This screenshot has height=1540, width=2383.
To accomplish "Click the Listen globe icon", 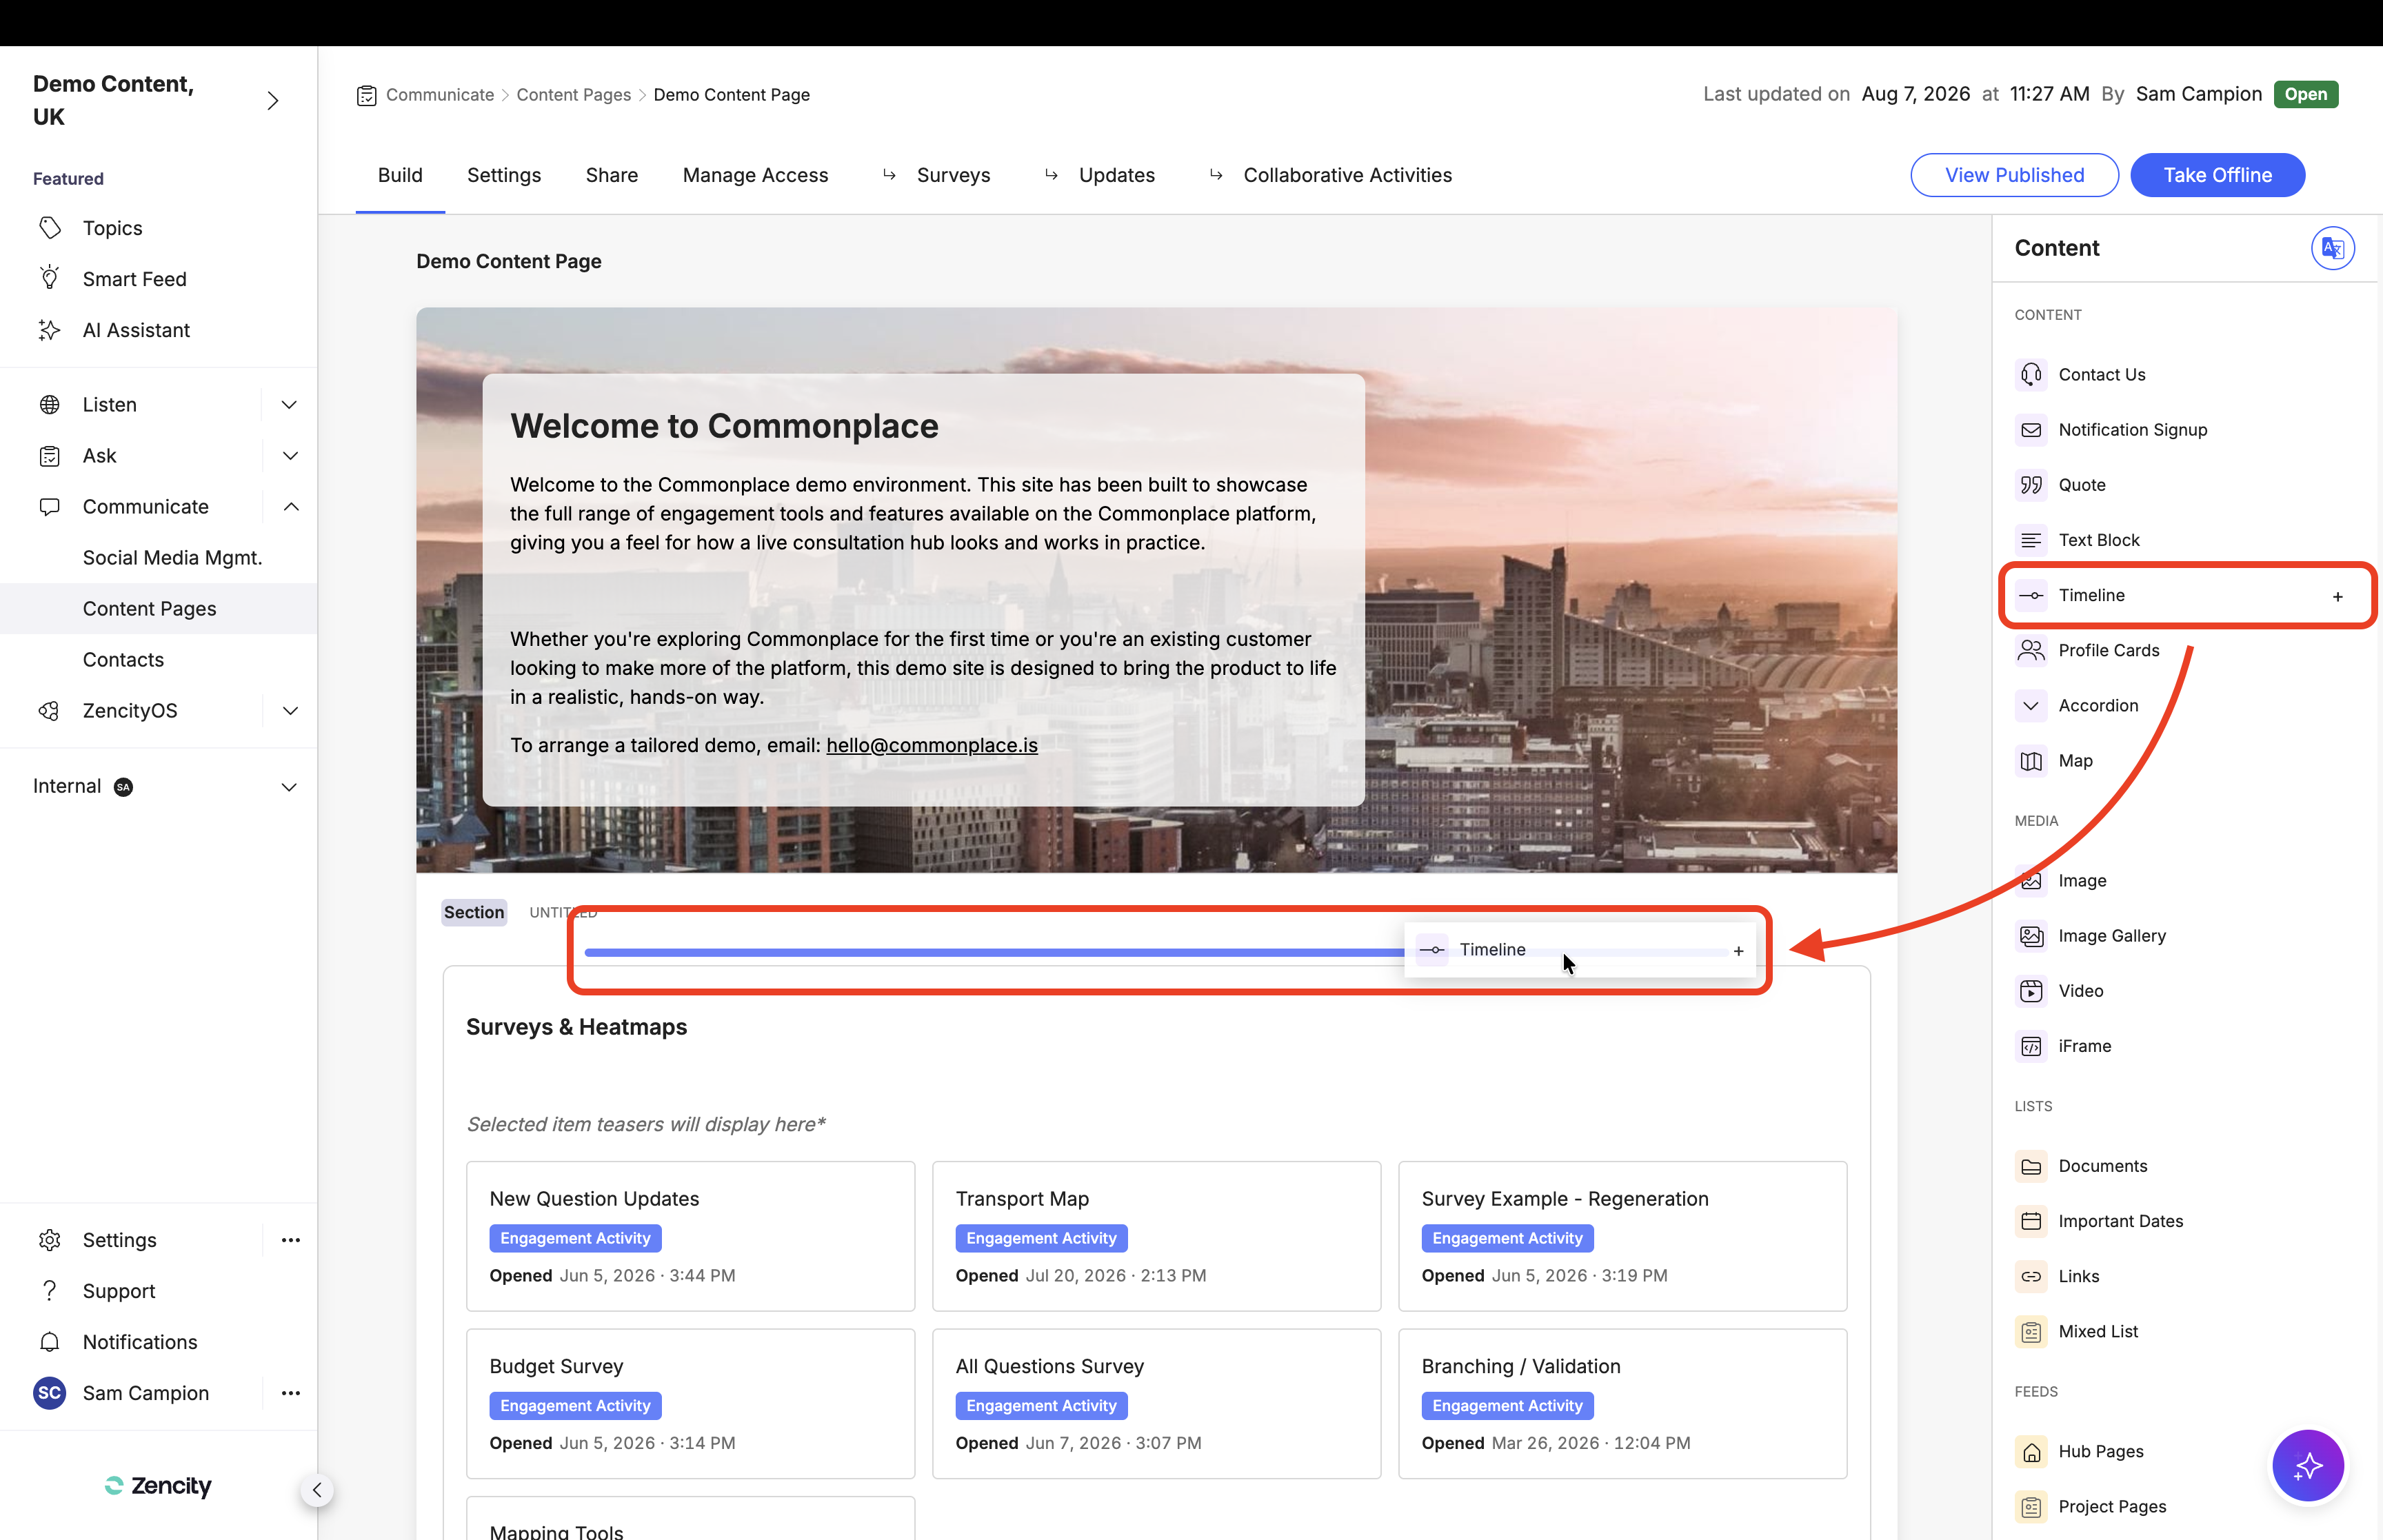I will tap(50, 405).
